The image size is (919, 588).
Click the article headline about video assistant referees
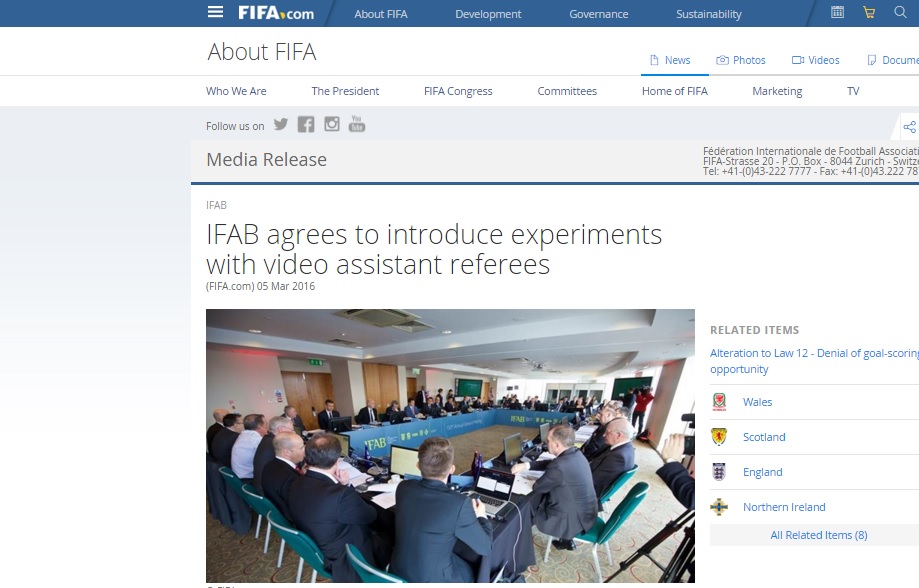click(434, 249)
